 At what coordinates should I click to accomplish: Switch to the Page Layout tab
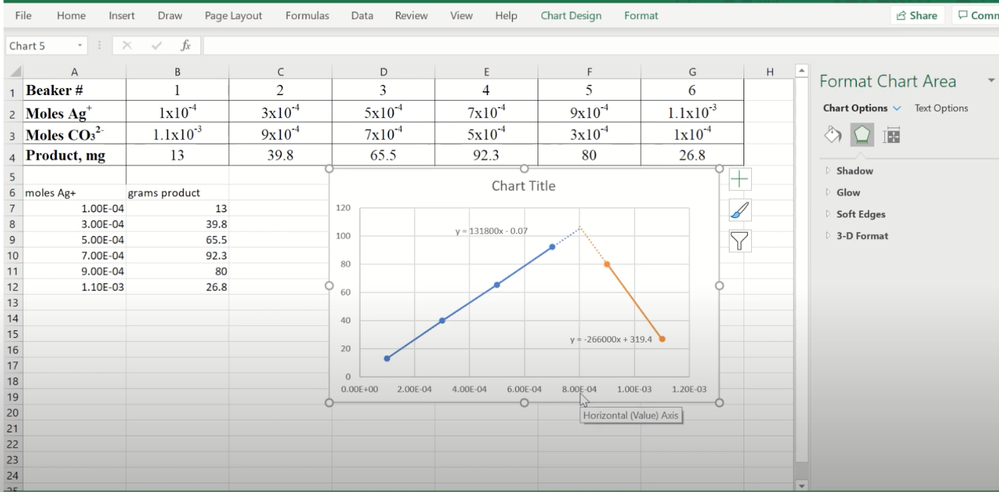tap(233, 16)
